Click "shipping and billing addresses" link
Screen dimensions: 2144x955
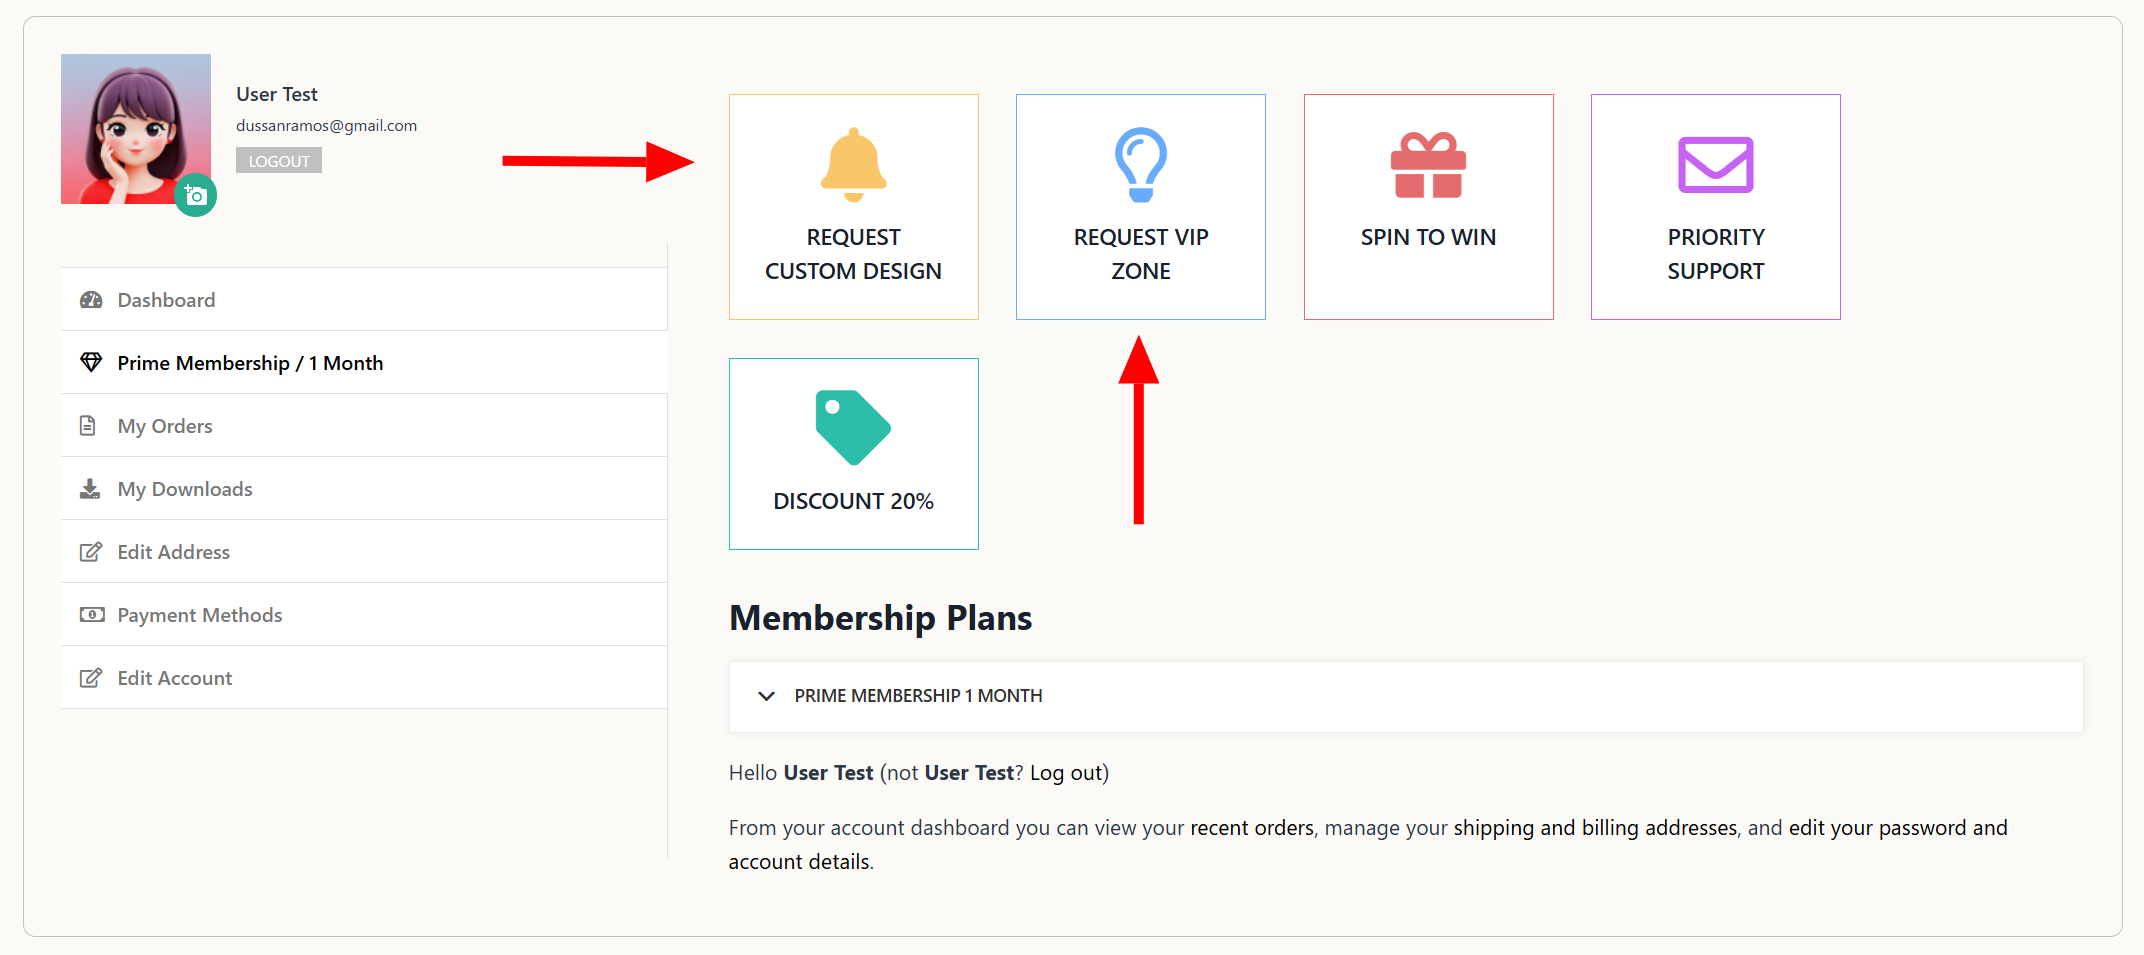point(1595,828)
